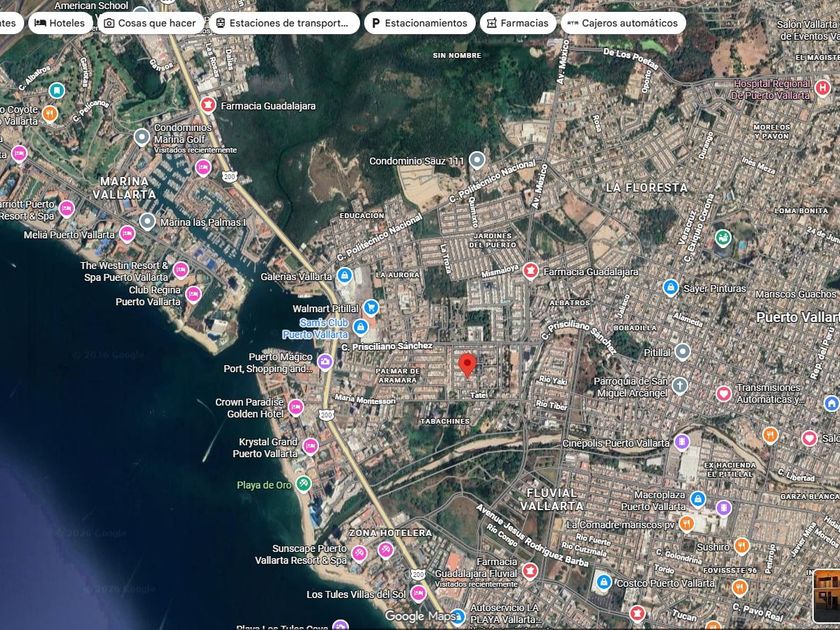Click the 'Tabachines' neighborhood label

click(x=445, y=421)
